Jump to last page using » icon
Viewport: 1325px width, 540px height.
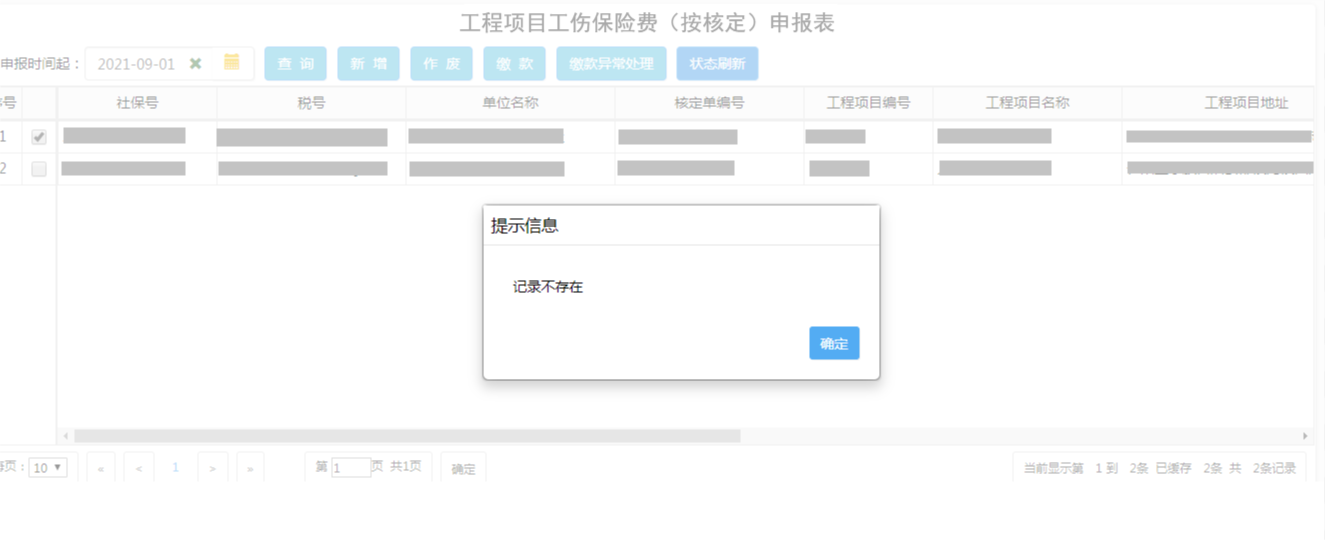tap(250, 468)
